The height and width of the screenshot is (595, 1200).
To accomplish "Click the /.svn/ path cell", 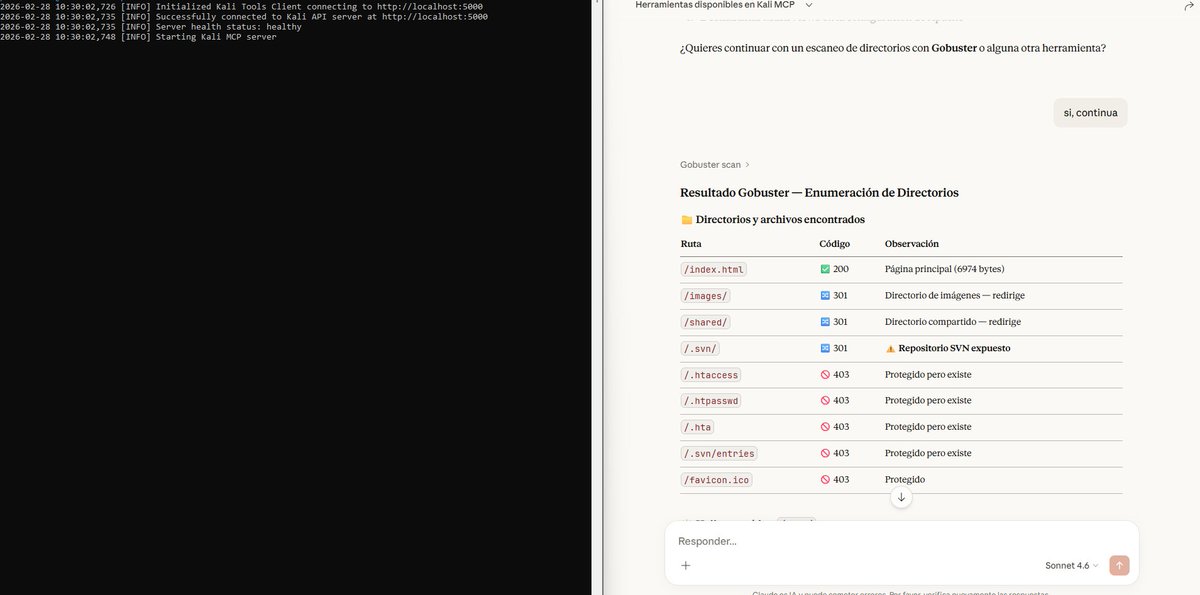I will (x=700, y=348).
